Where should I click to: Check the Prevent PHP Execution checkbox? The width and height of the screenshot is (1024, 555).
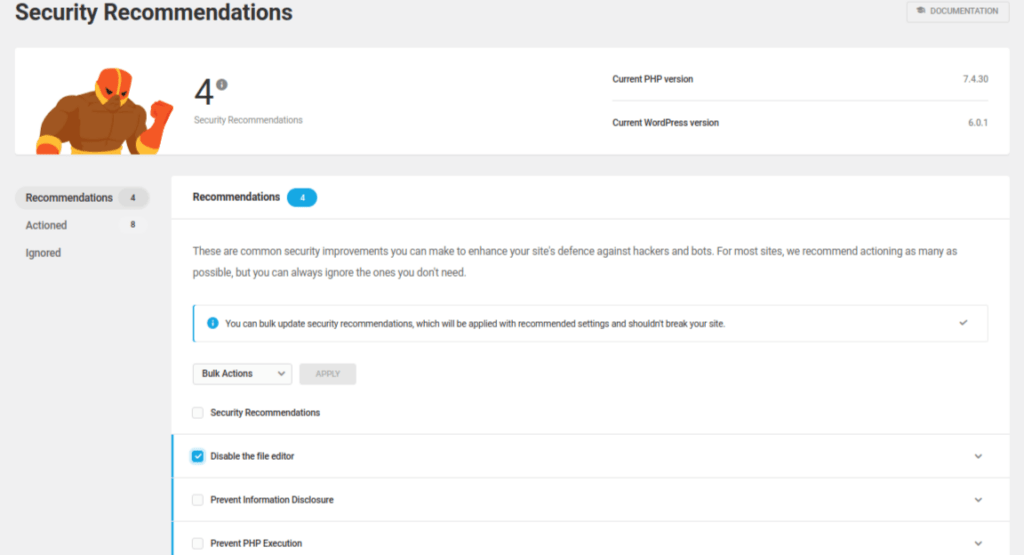tap(198, 543)
